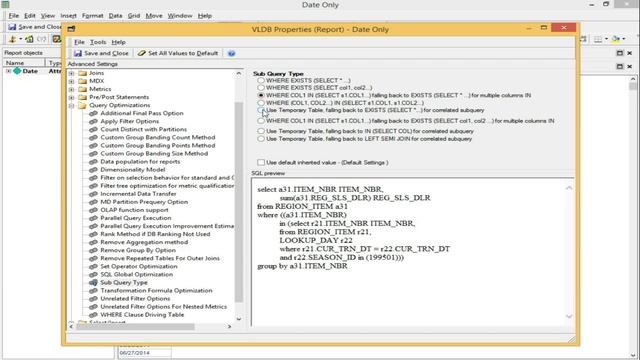640x360 pixels.
Task: Click settings tree horizontal scrollbar thumb
Action: [x=135, y=327]
